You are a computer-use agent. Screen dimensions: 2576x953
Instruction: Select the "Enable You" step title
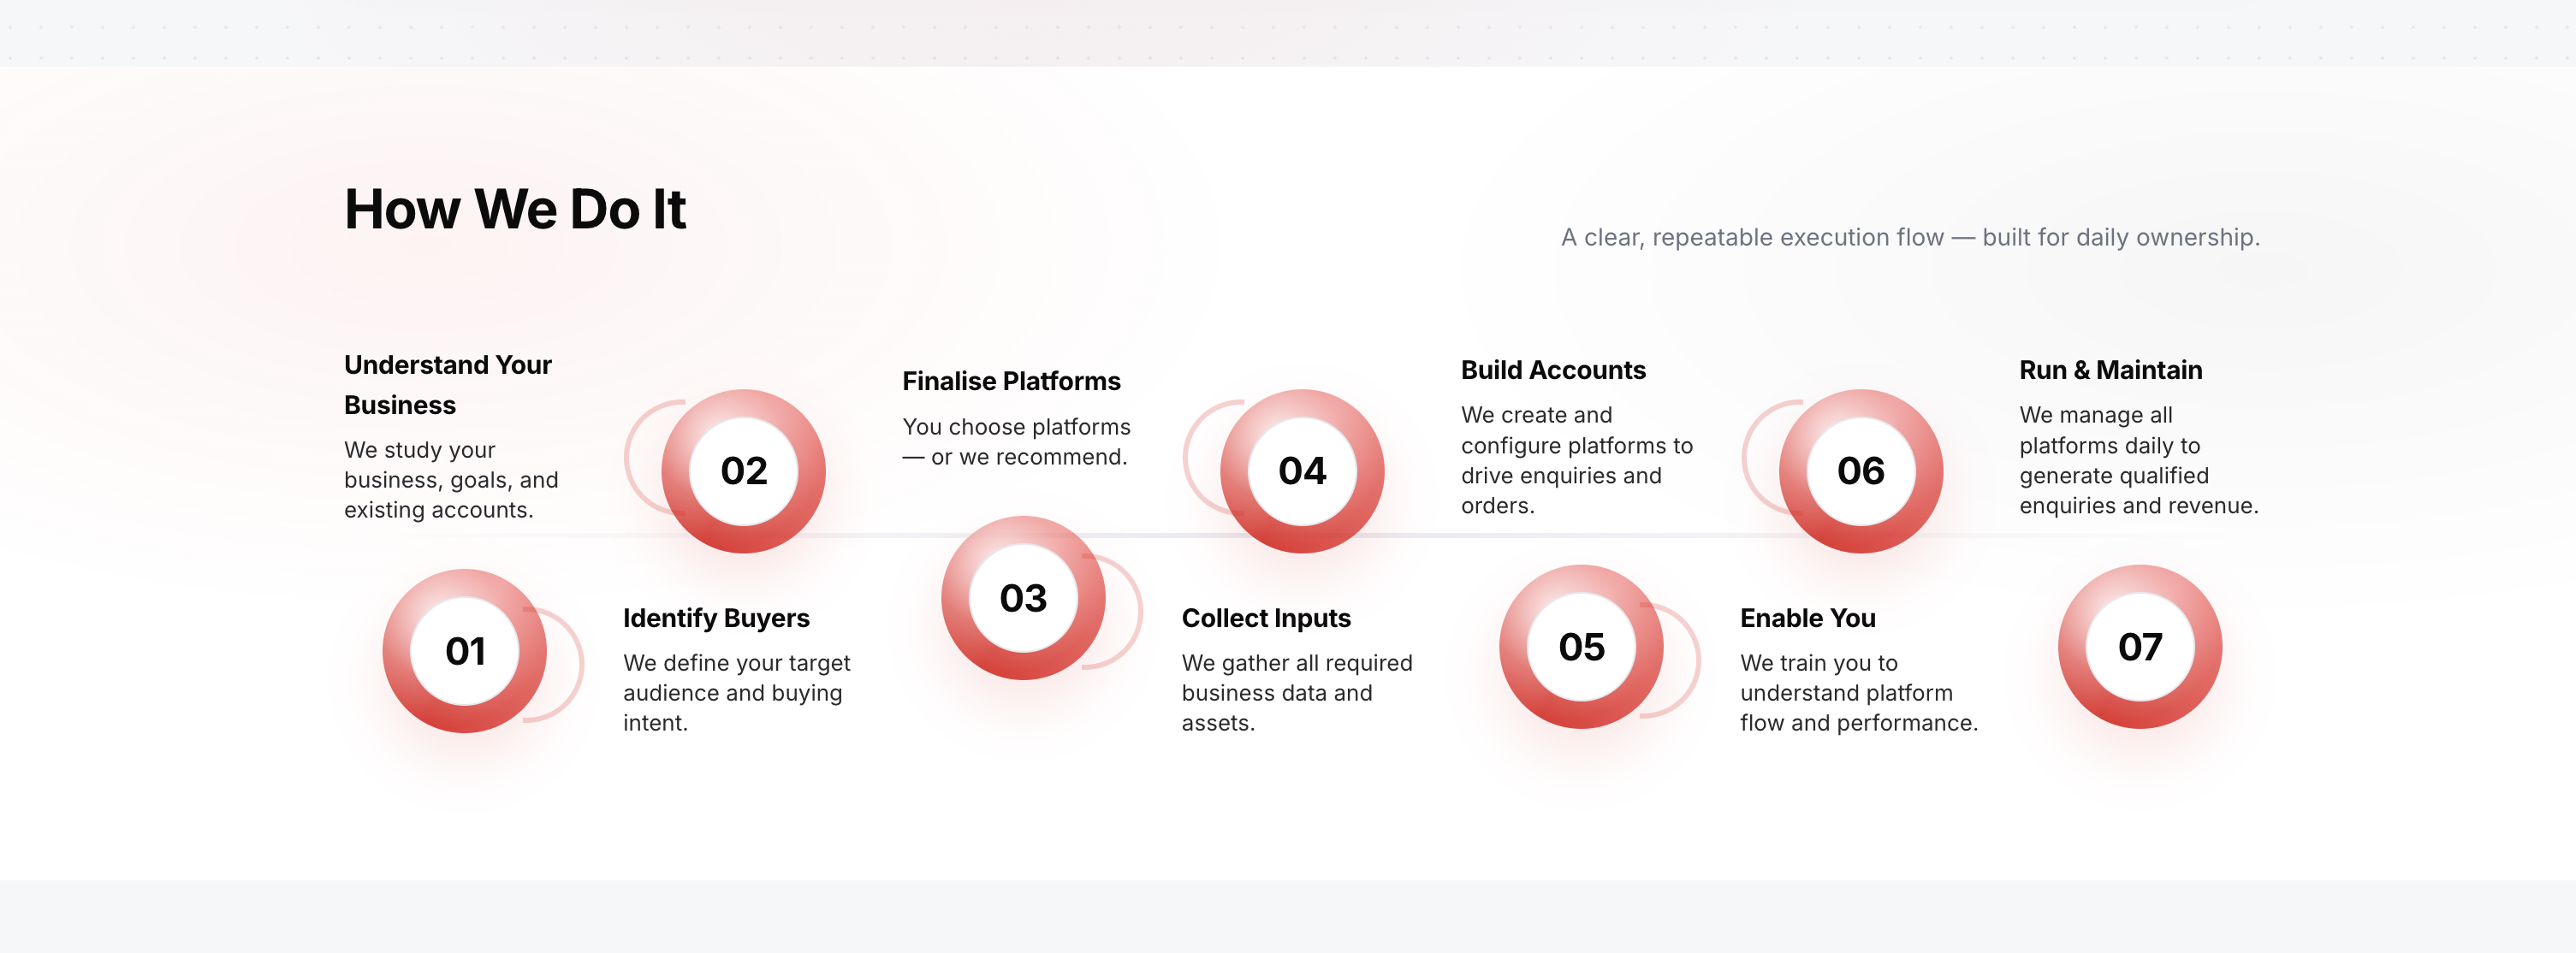pos(1807,618)
